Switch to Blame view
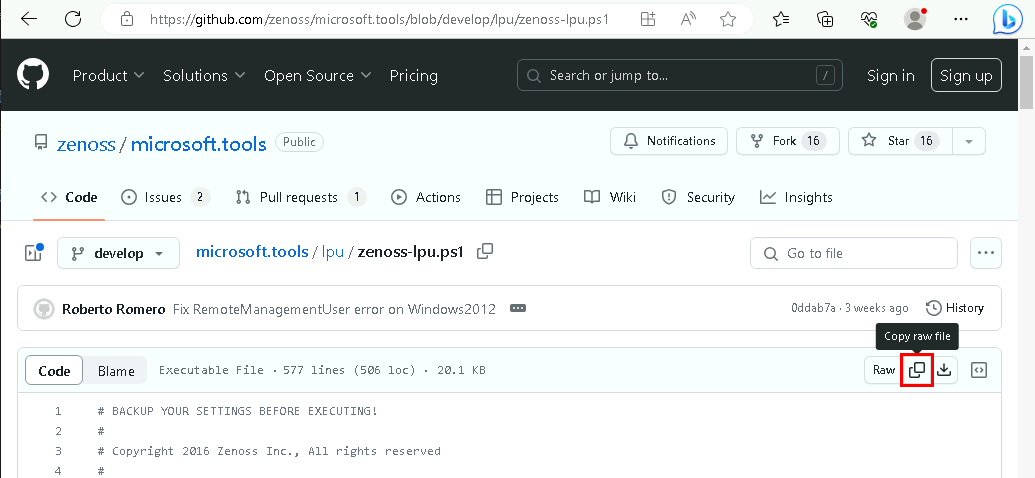The height and width of the screenshot is (478, 1035). tap(116, 371)
